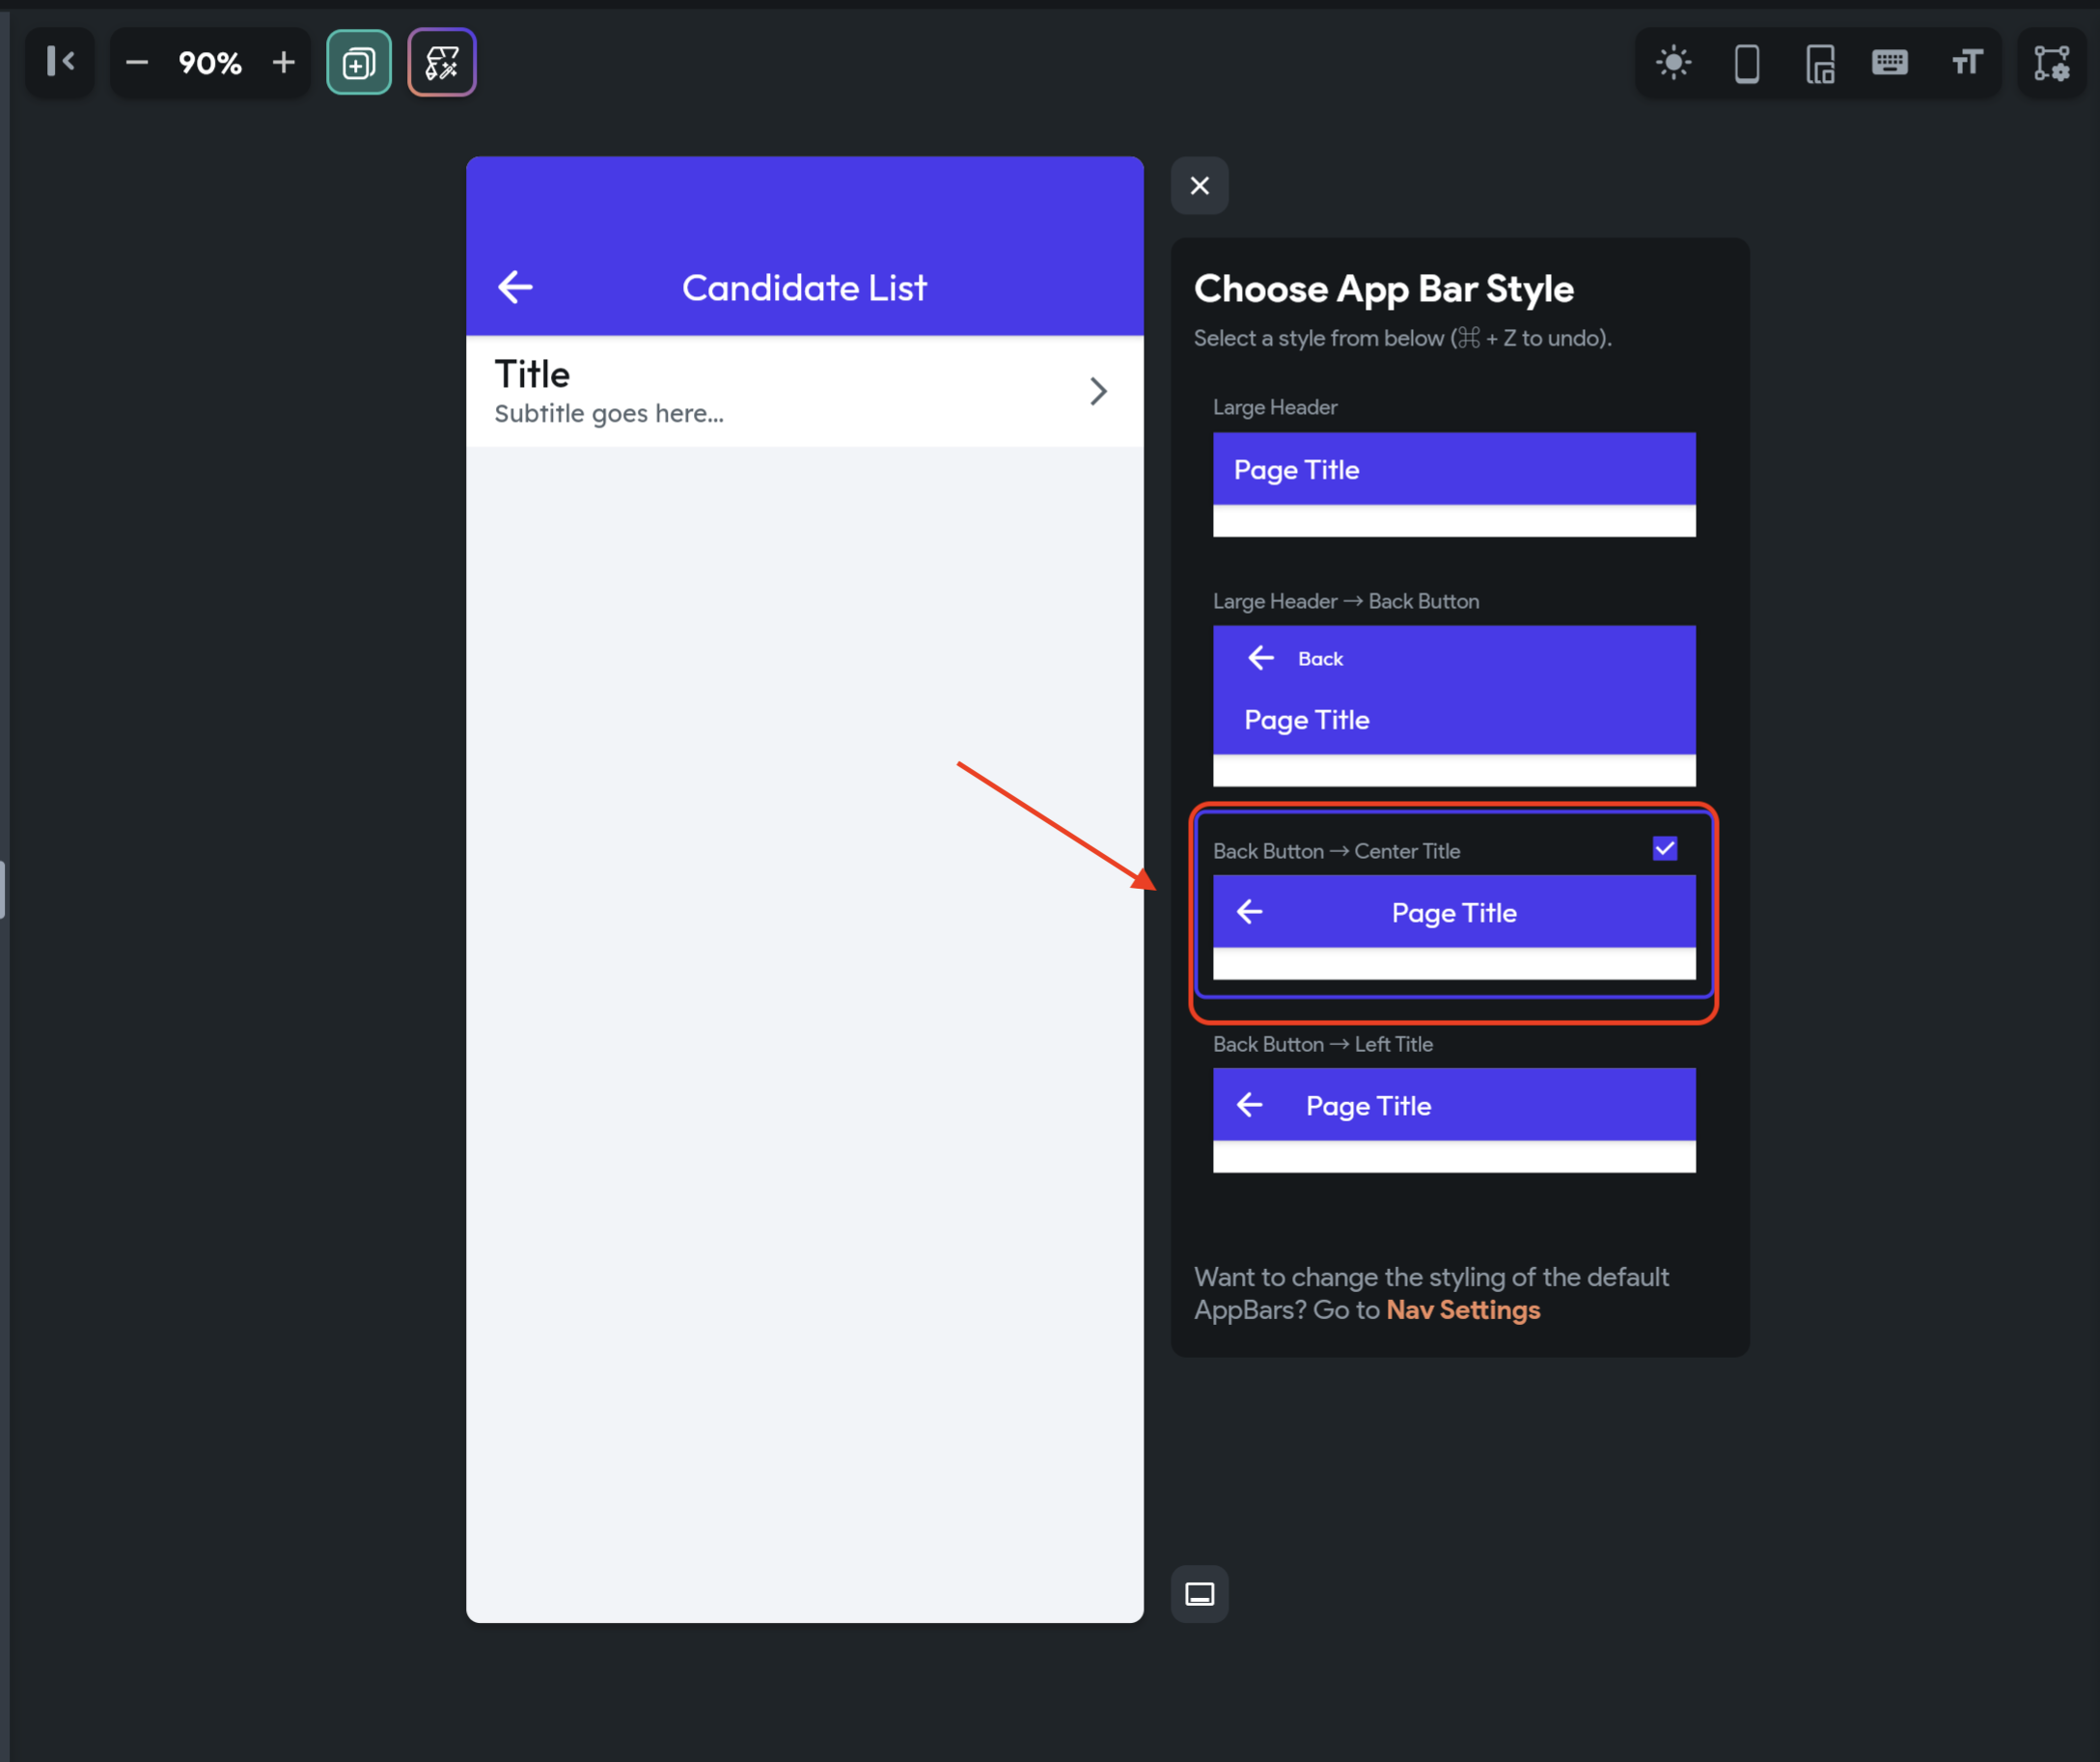Click the green add-widget duplicate icon

[359, 63]
